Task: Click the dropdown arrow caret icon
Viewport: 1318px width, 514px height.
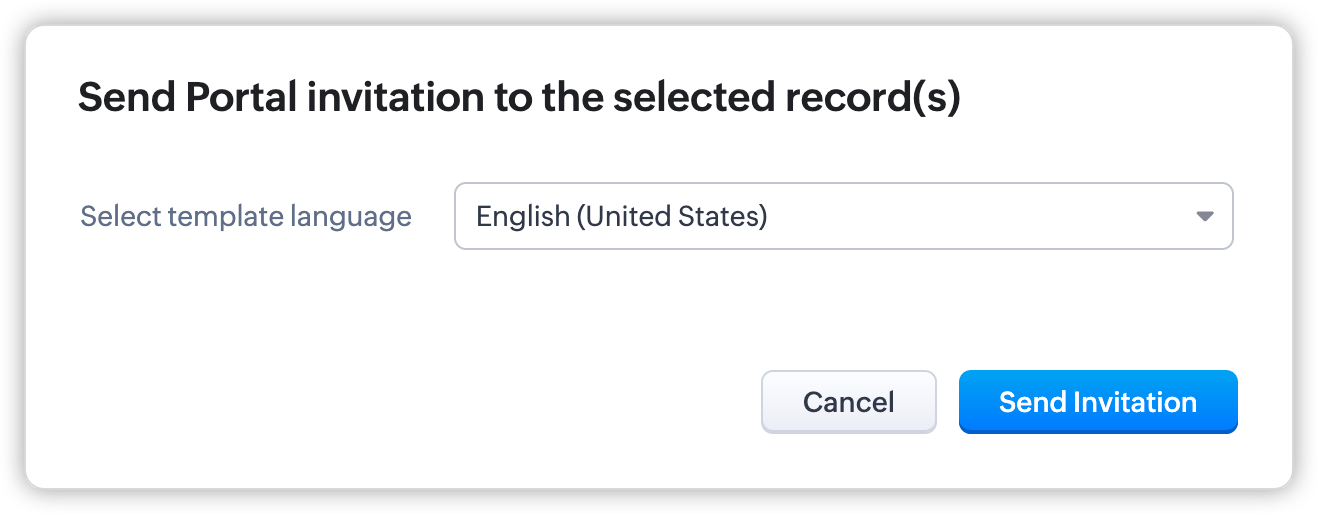Action: coord(1205,216)
